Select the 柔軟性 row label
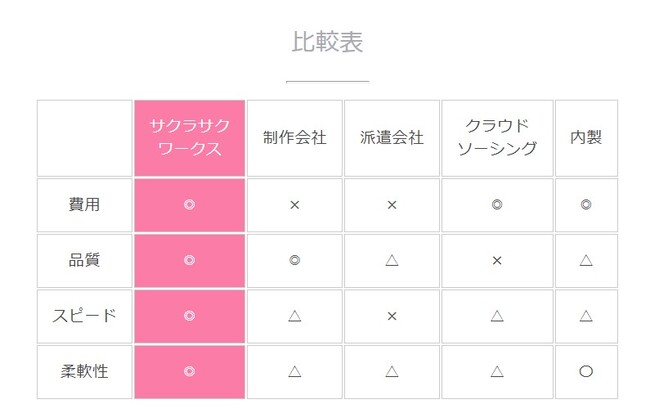 point(84,371)
